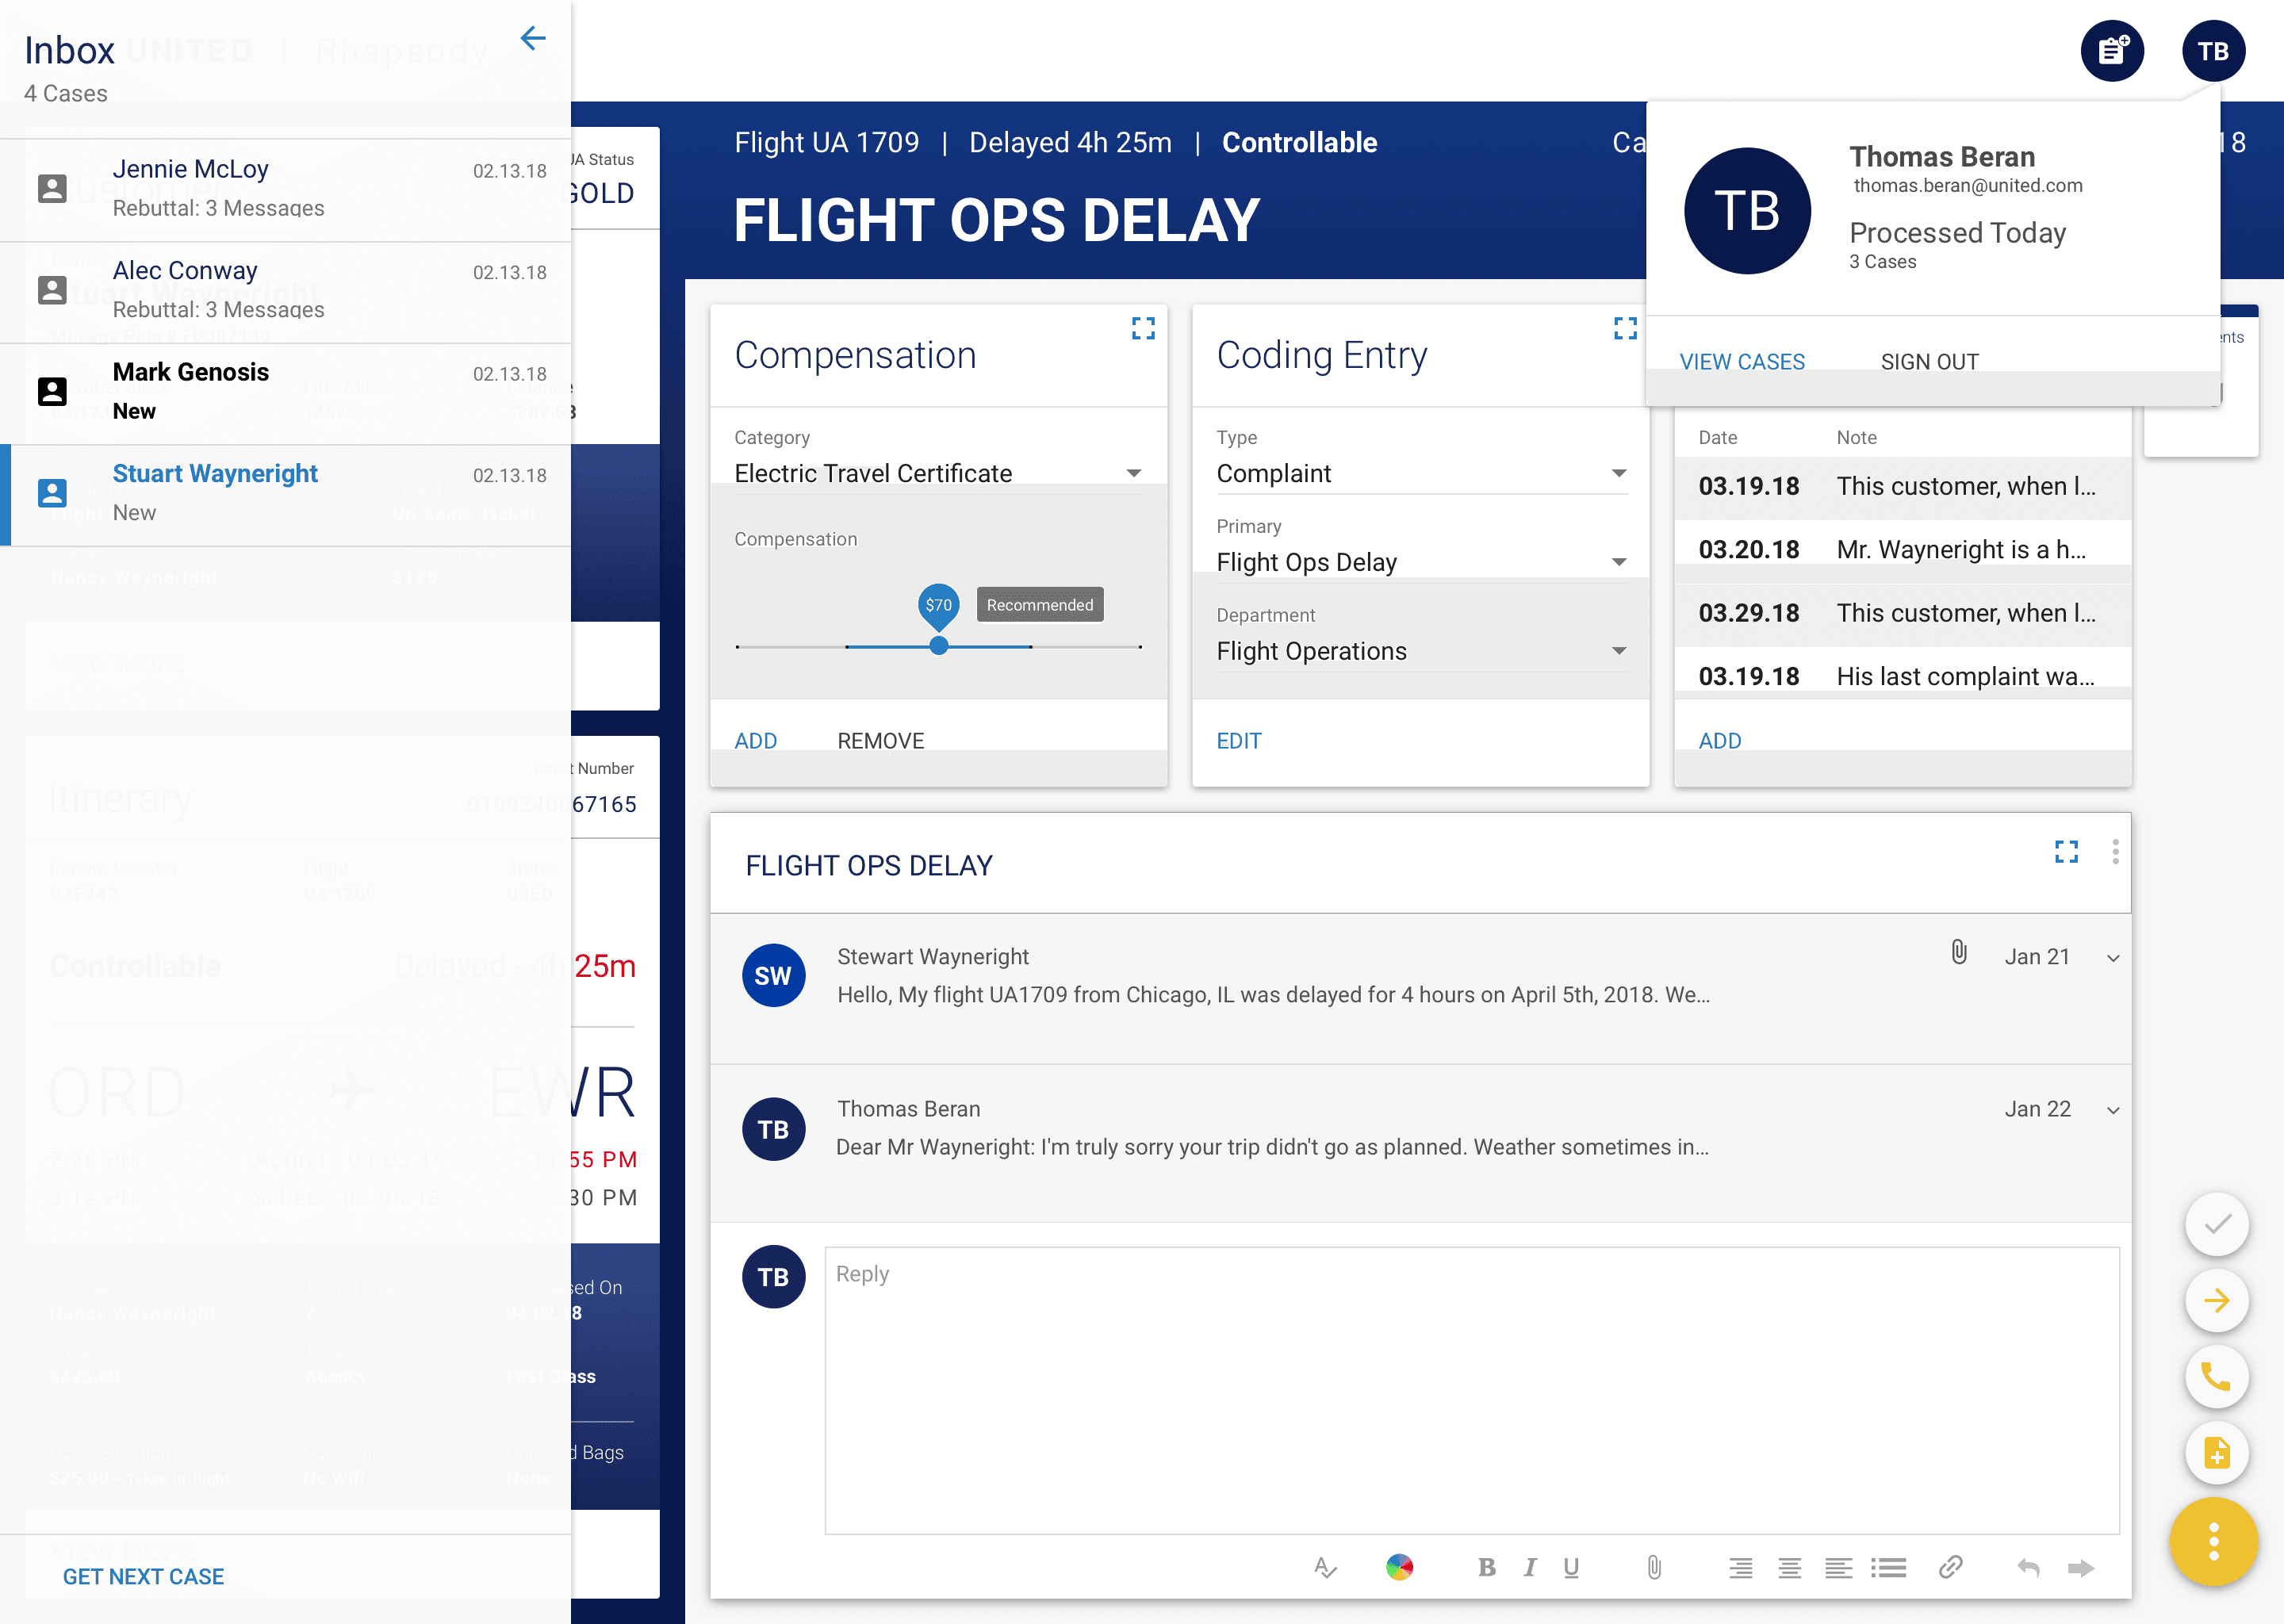Attach a file to the reply
The image size is (2284, 1624).
coord(1654,1567)
